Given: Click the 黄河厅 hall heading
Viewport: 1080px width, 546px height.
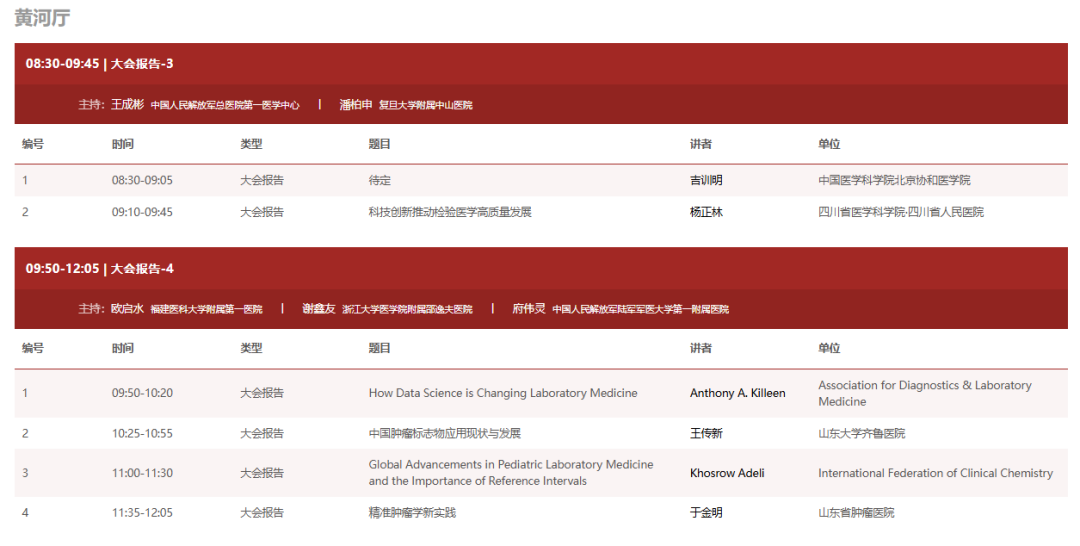Looking at the screenshot, I should (x=42, y=18).
